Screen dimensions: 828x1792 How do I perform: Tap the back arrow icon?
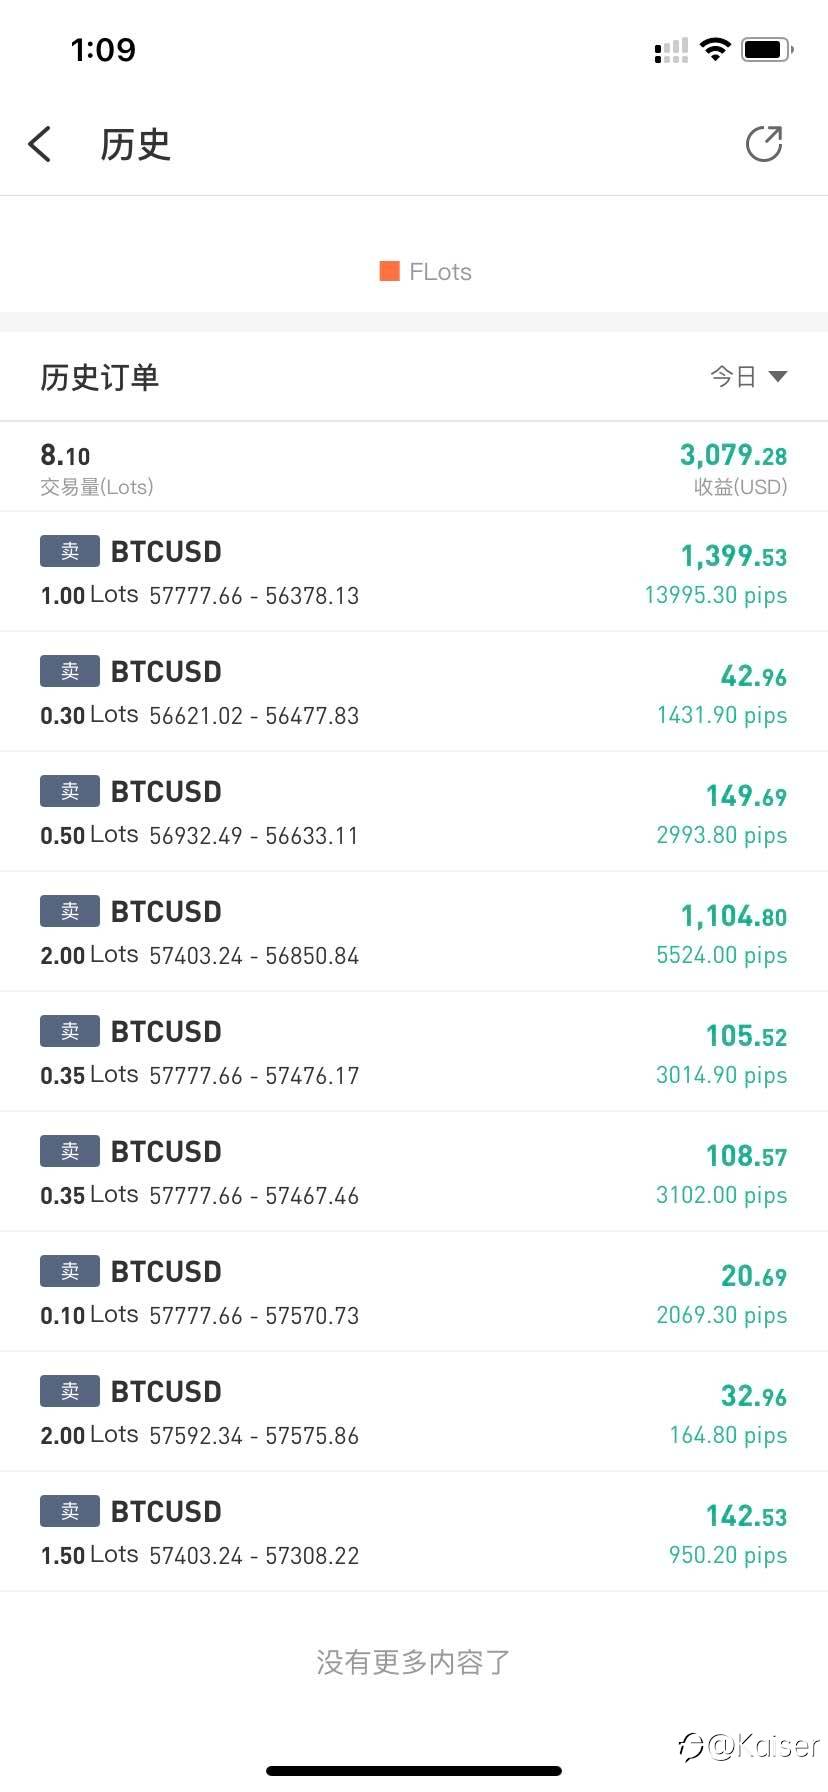click(40, 144)
